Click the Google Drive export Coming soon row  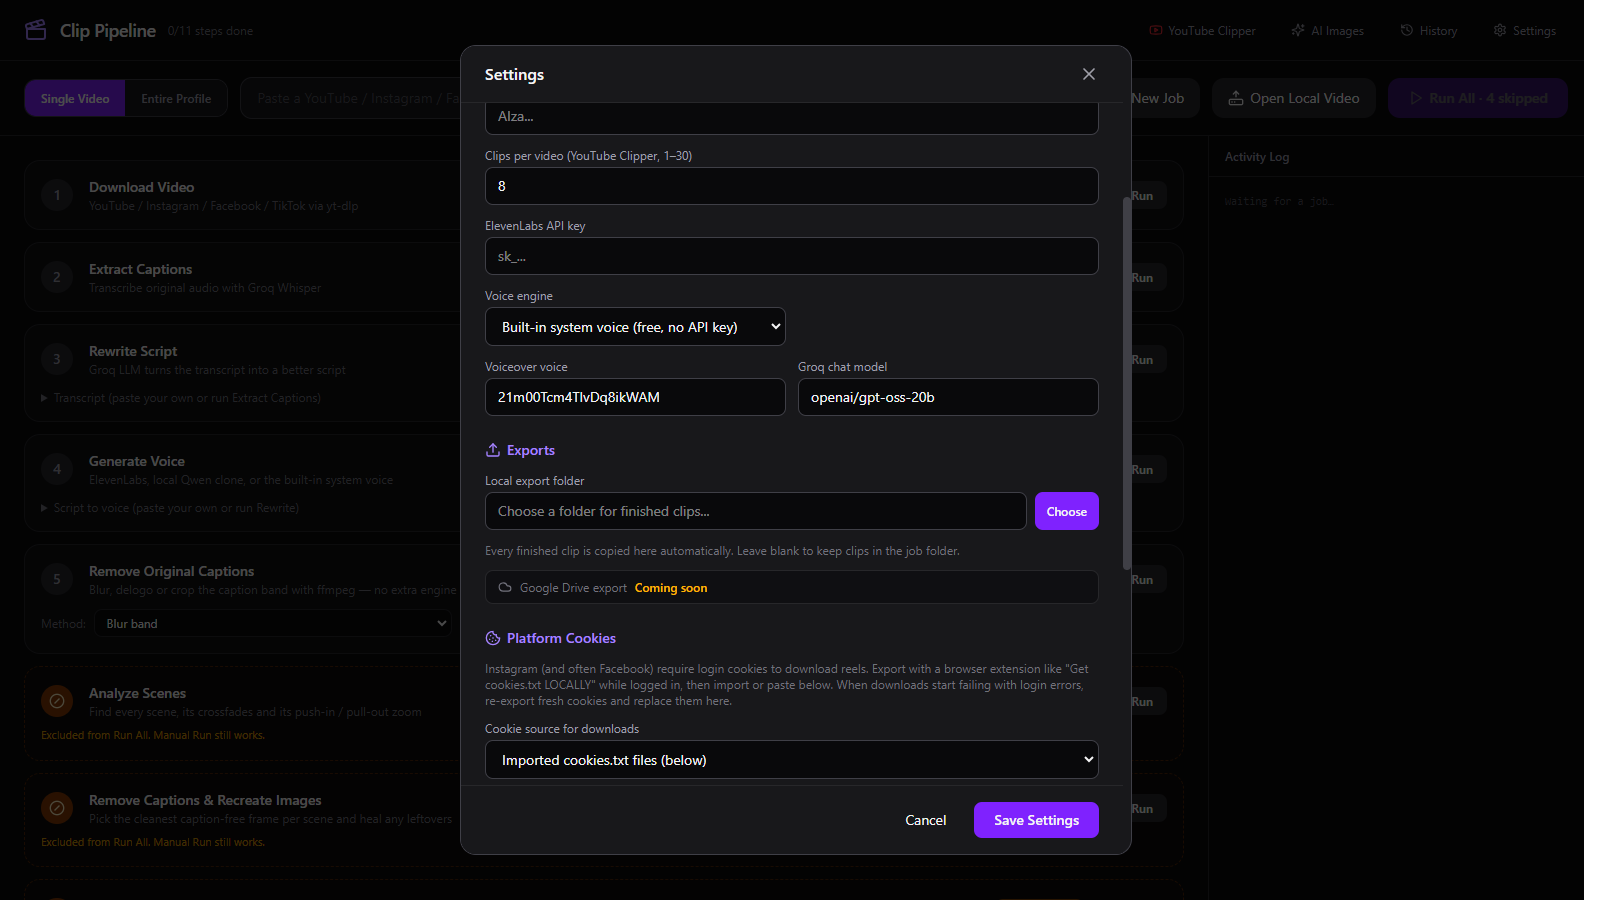click(x=792, y=587)
